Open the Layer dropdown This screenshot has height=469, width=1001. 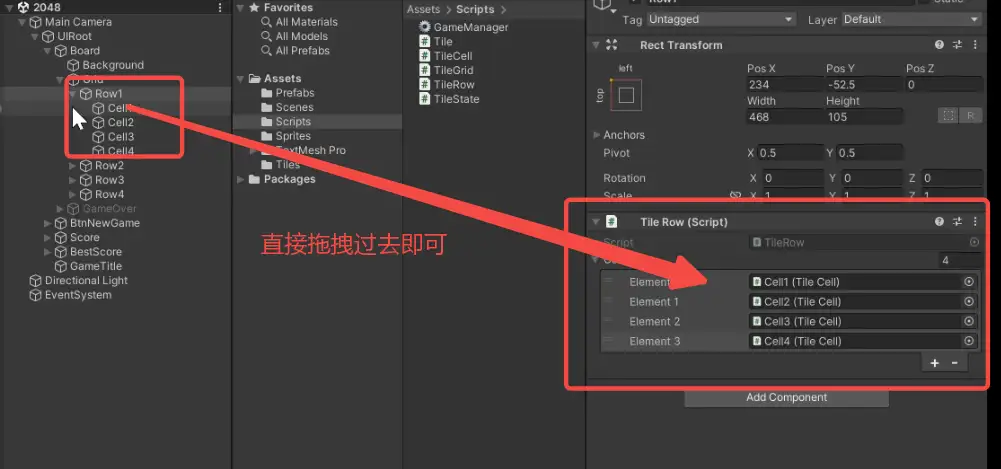911,20
